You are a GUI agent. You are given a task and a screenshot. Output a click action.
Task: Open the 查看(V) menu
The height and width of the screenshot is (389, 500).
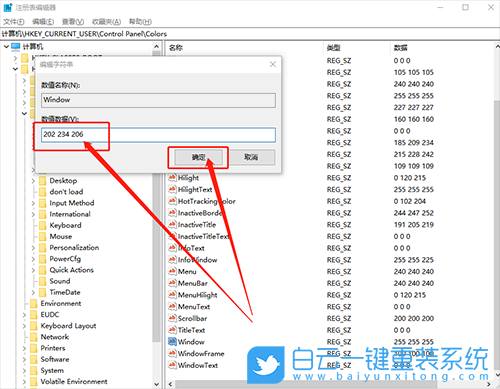[73, 22]
